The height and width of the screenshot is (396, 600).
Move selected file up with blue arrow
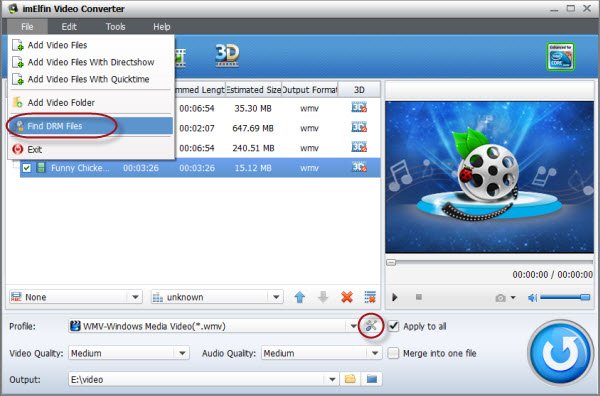click(x=300, y=297)
